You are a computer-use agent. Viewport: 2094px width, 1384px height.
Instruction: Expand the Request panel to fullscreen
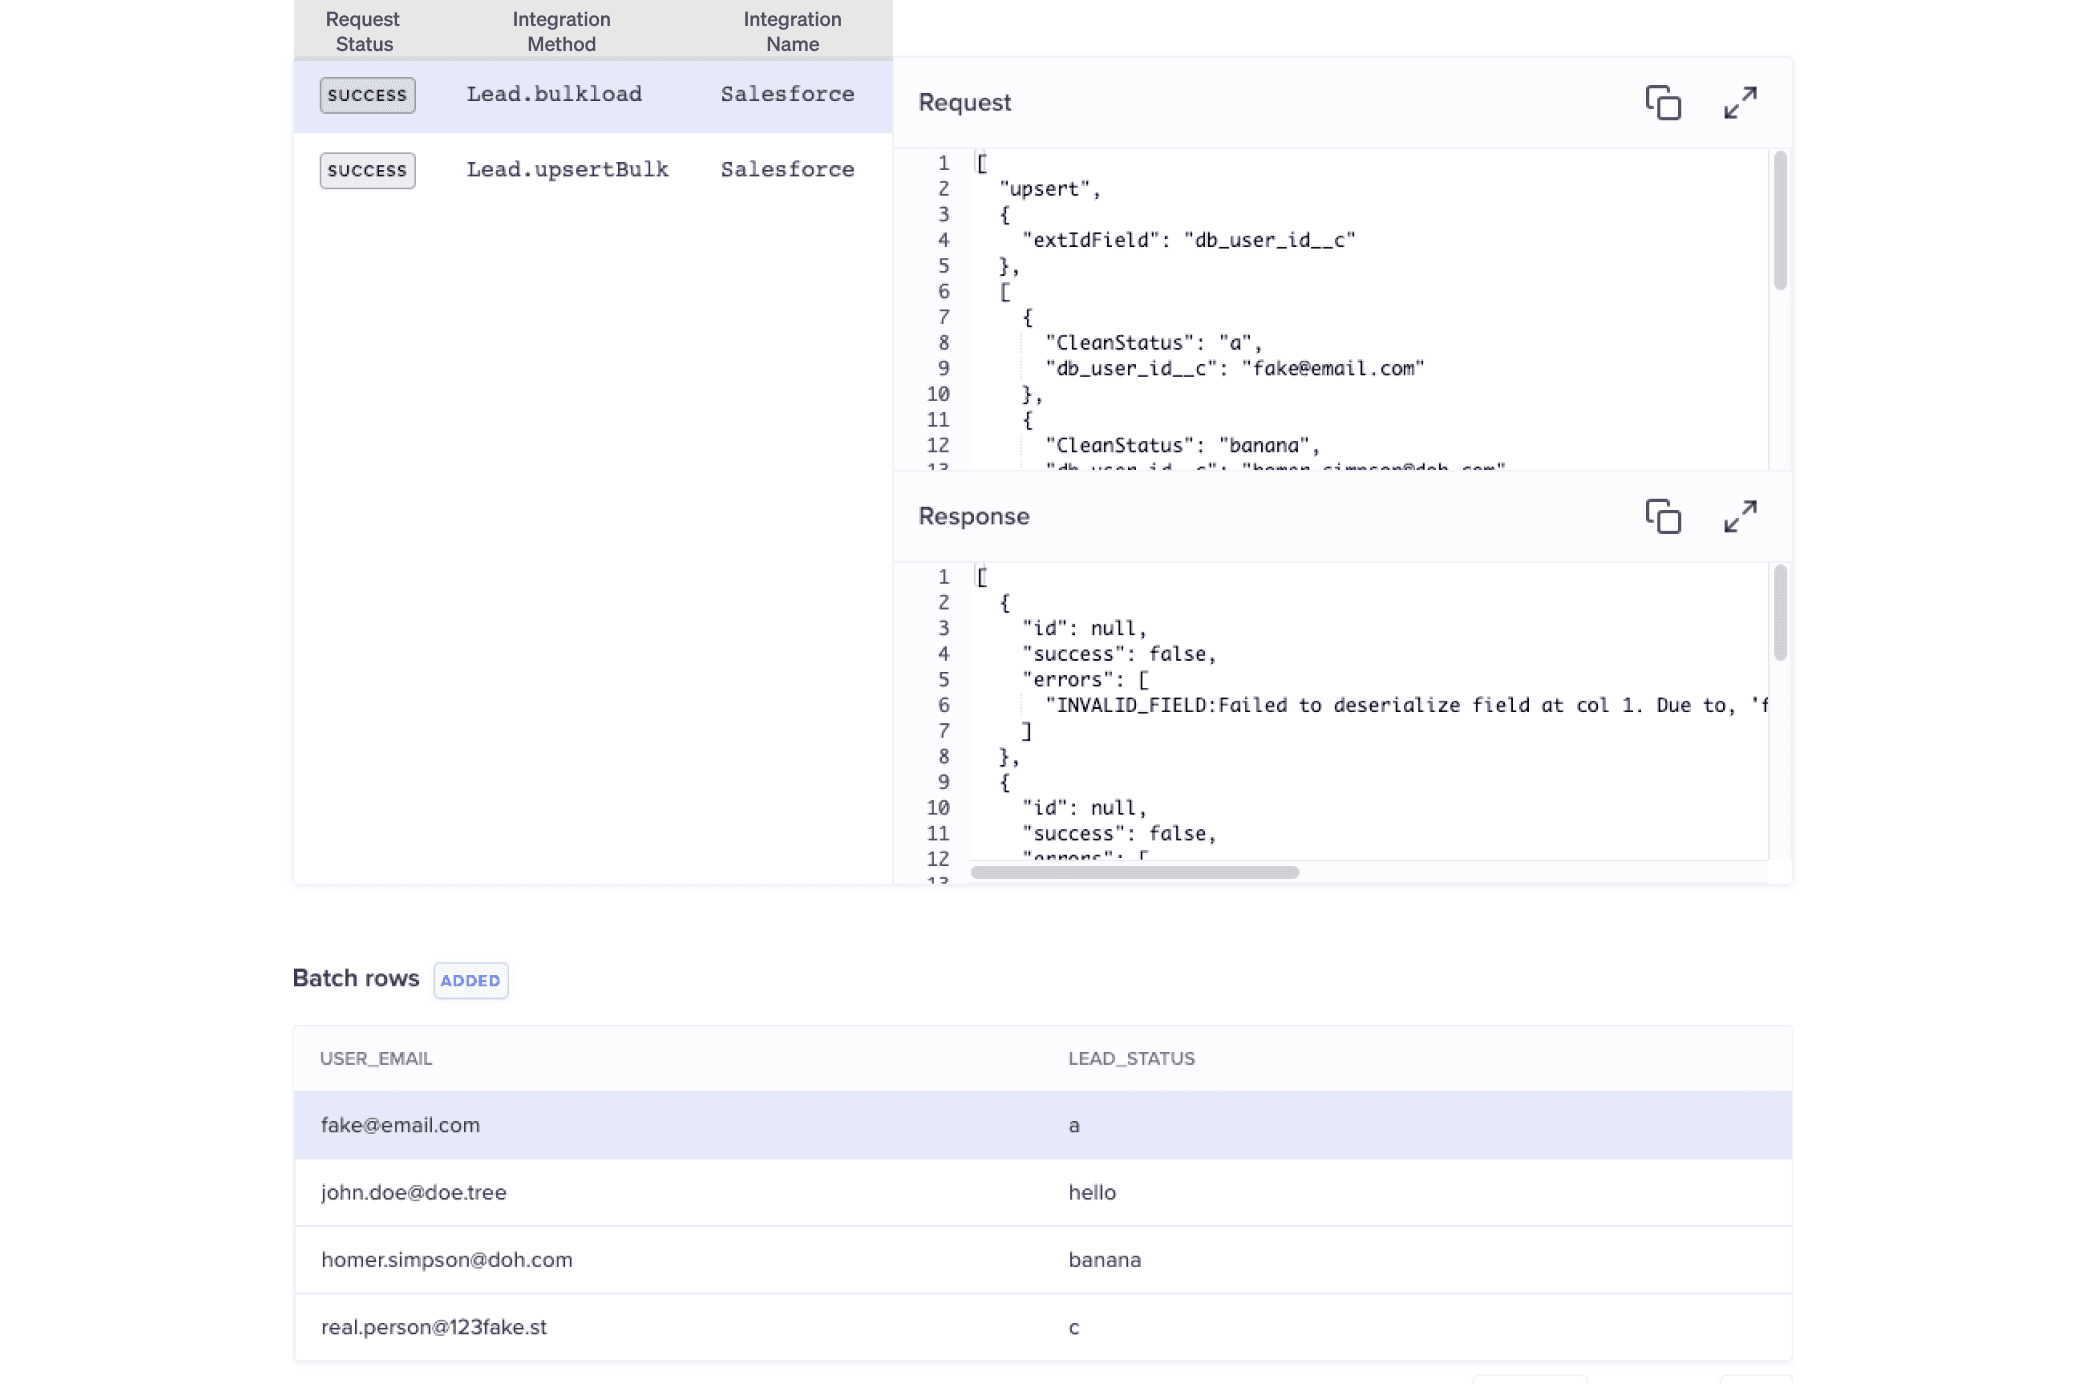[x=1740, y=102]
